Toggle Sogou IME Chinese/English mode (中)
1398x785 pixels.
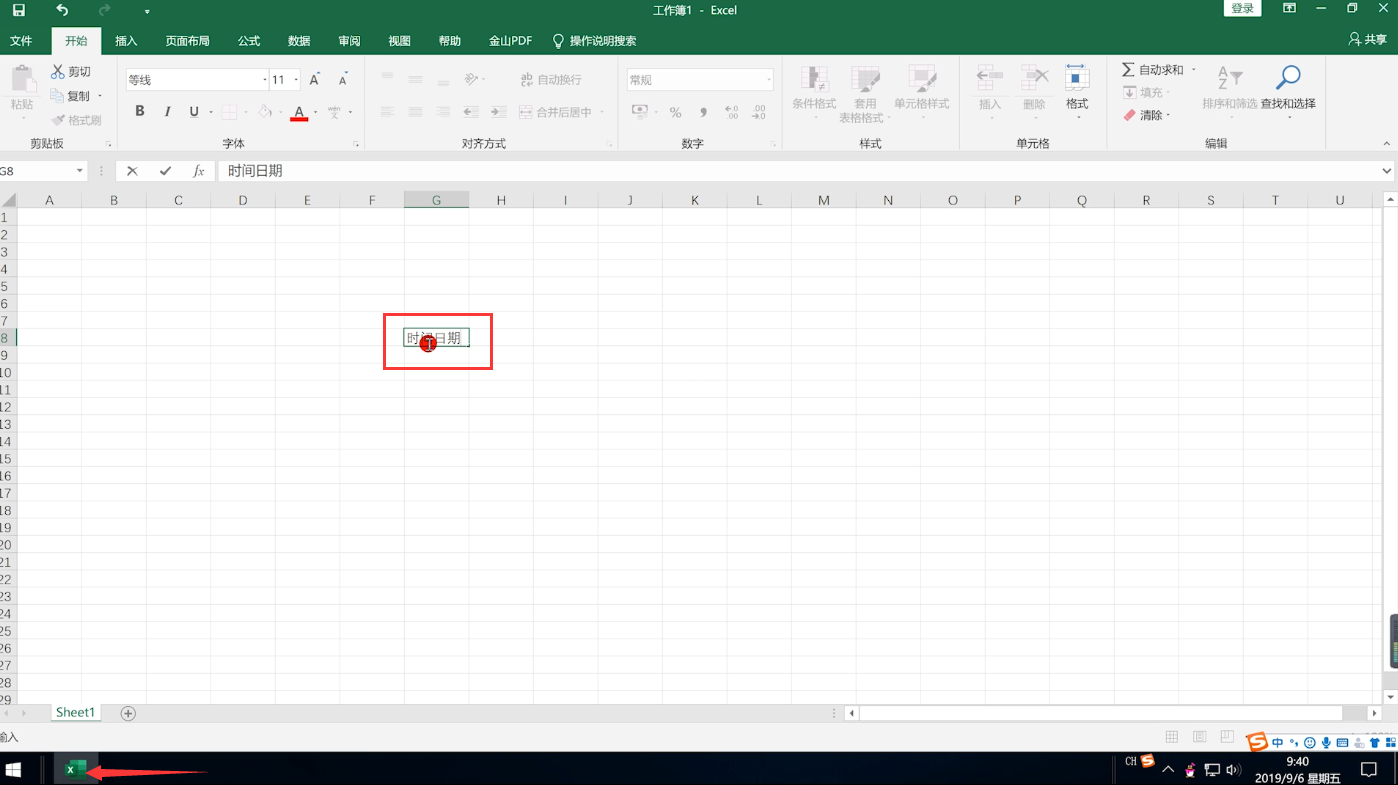(1277, 743)
